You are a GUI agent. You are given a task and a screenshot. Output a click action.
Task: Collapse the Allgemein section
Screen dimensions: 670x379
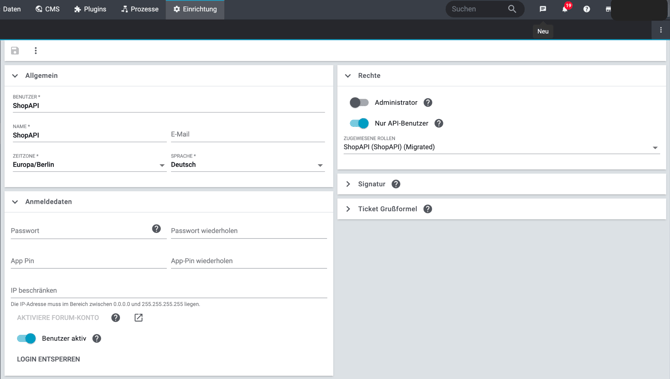pyautogui.click(x=15, y=76)
